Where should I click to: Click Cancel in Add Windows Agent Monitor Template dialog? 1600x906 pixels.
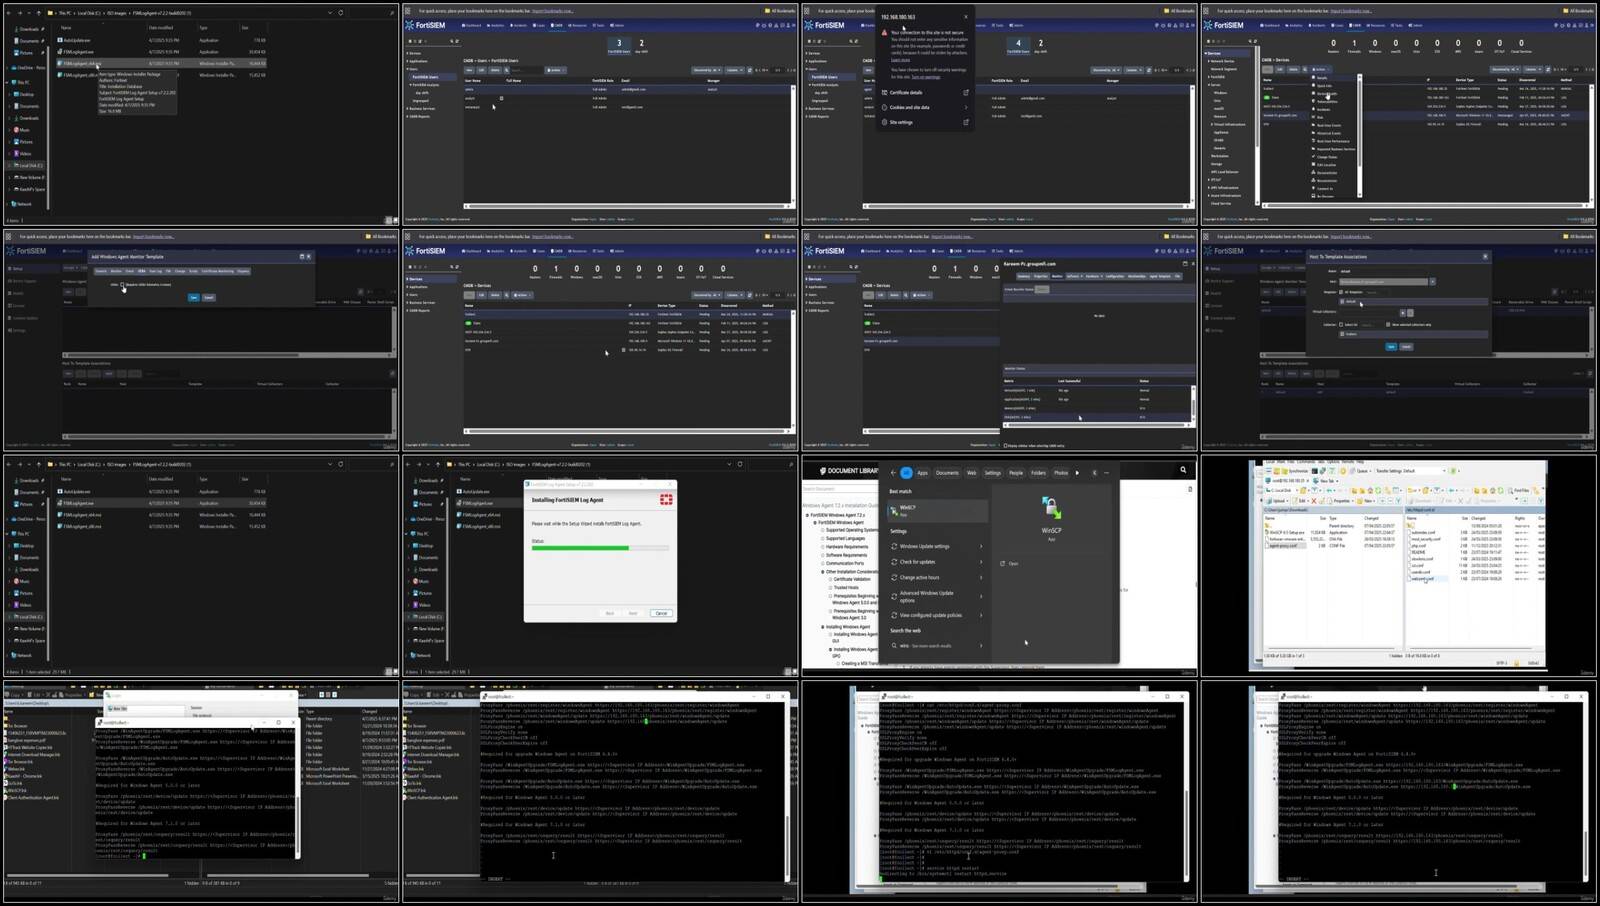(209, 297)
